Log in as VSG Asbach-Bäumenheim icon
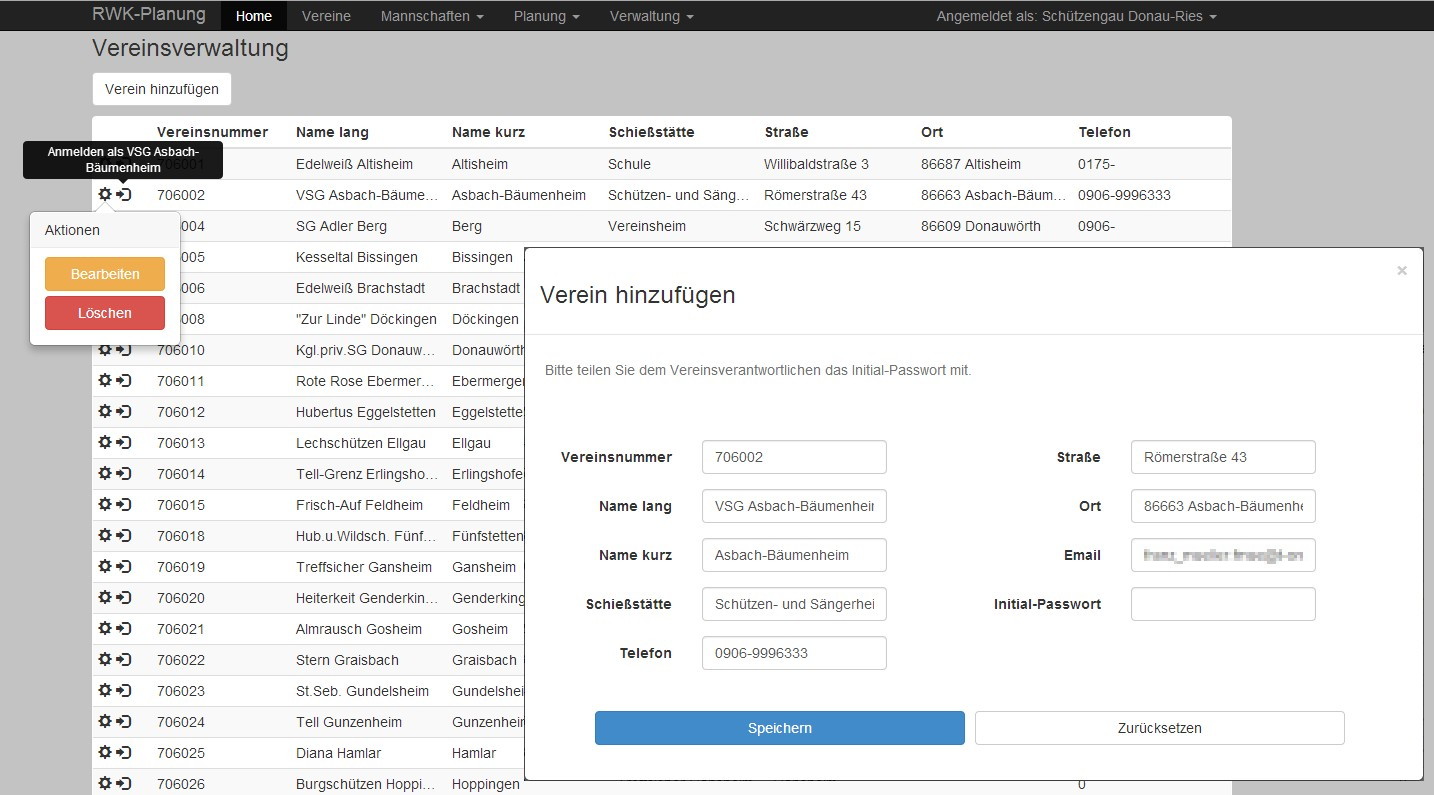Screen dimensions: 1434x795 124,194
